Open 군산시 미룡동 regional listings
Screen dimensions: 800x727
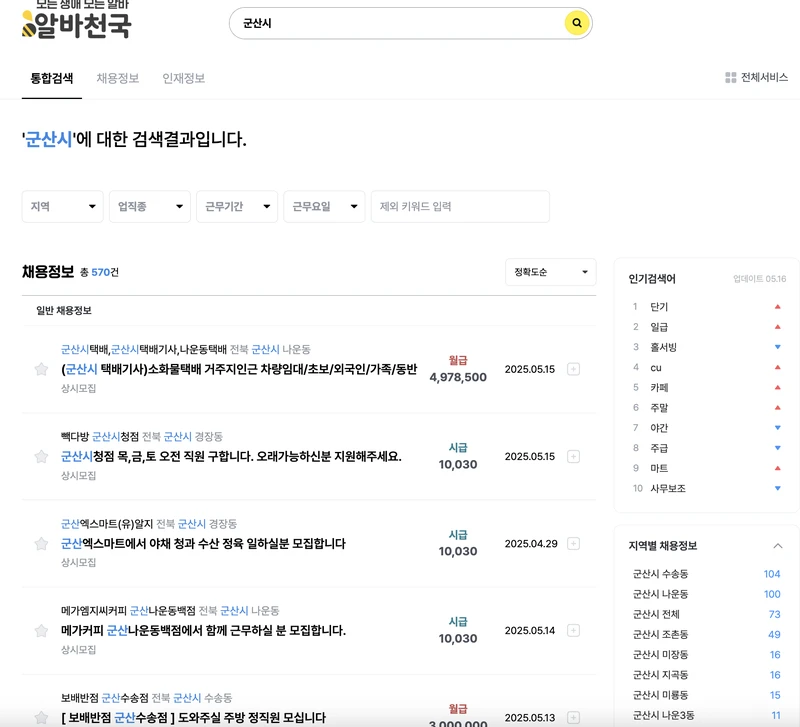[660, 695]
